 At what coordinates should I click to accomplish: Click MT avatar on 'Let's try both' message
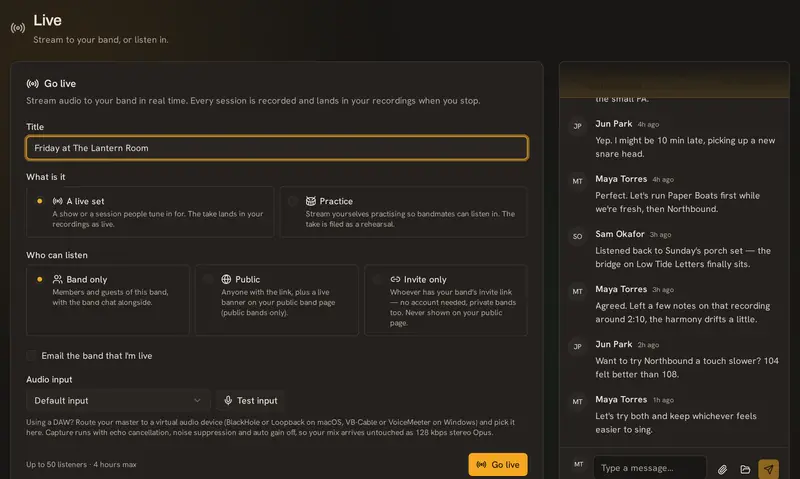tap(578, 401)
